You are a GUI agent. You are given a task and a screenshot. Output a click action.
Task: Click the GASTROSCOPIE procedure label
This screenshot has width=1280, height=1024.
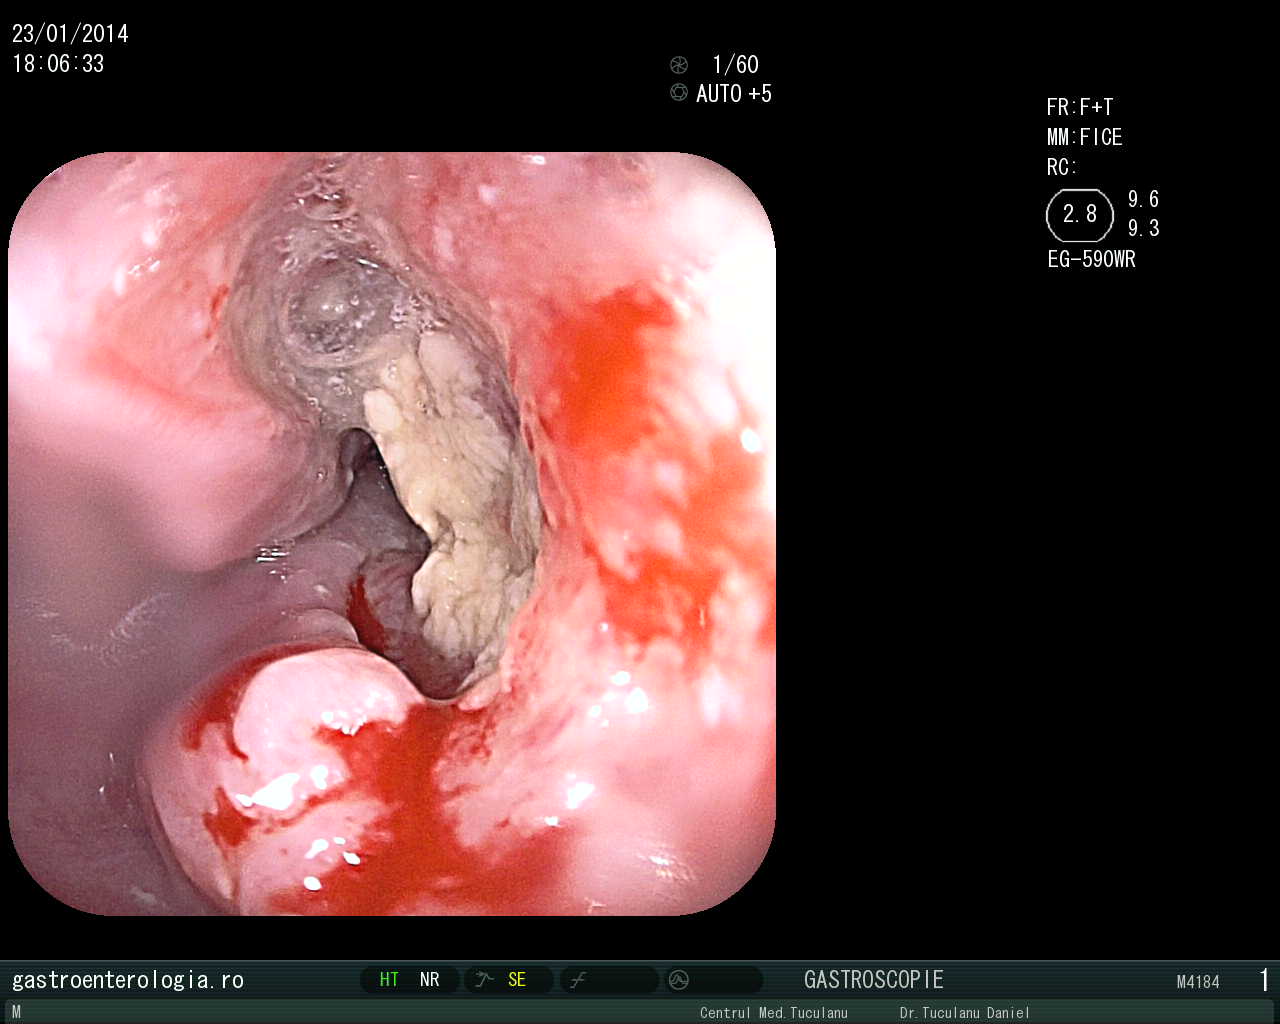pyautogui.click(x=874, y=980)
